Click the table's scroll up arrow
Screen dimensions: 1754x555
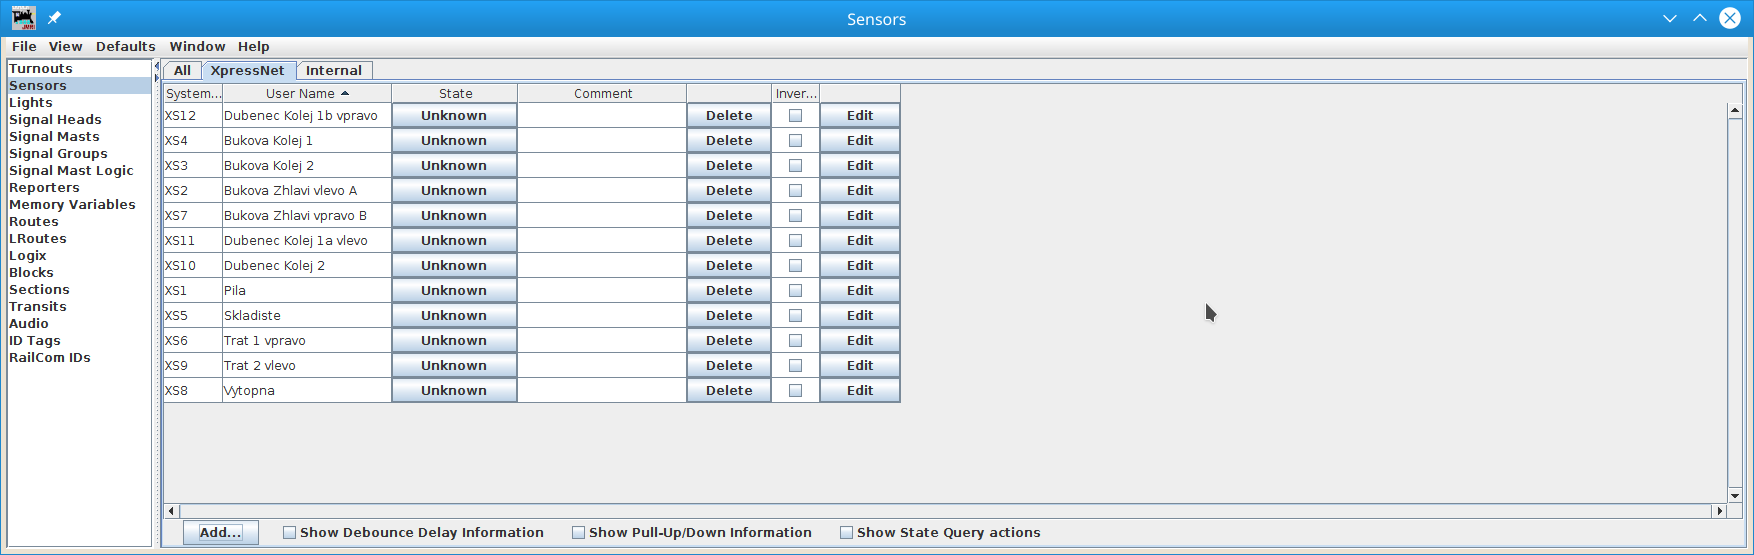tap(1735, 110)
